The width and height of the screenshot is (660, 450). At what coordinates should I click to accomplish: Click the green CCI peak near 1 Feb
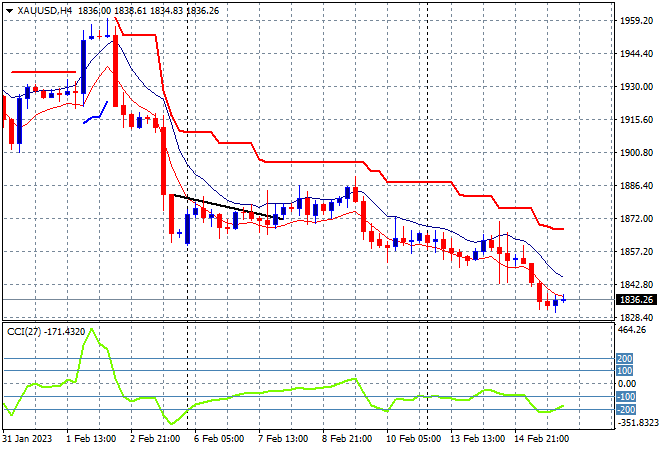(92, 330)
